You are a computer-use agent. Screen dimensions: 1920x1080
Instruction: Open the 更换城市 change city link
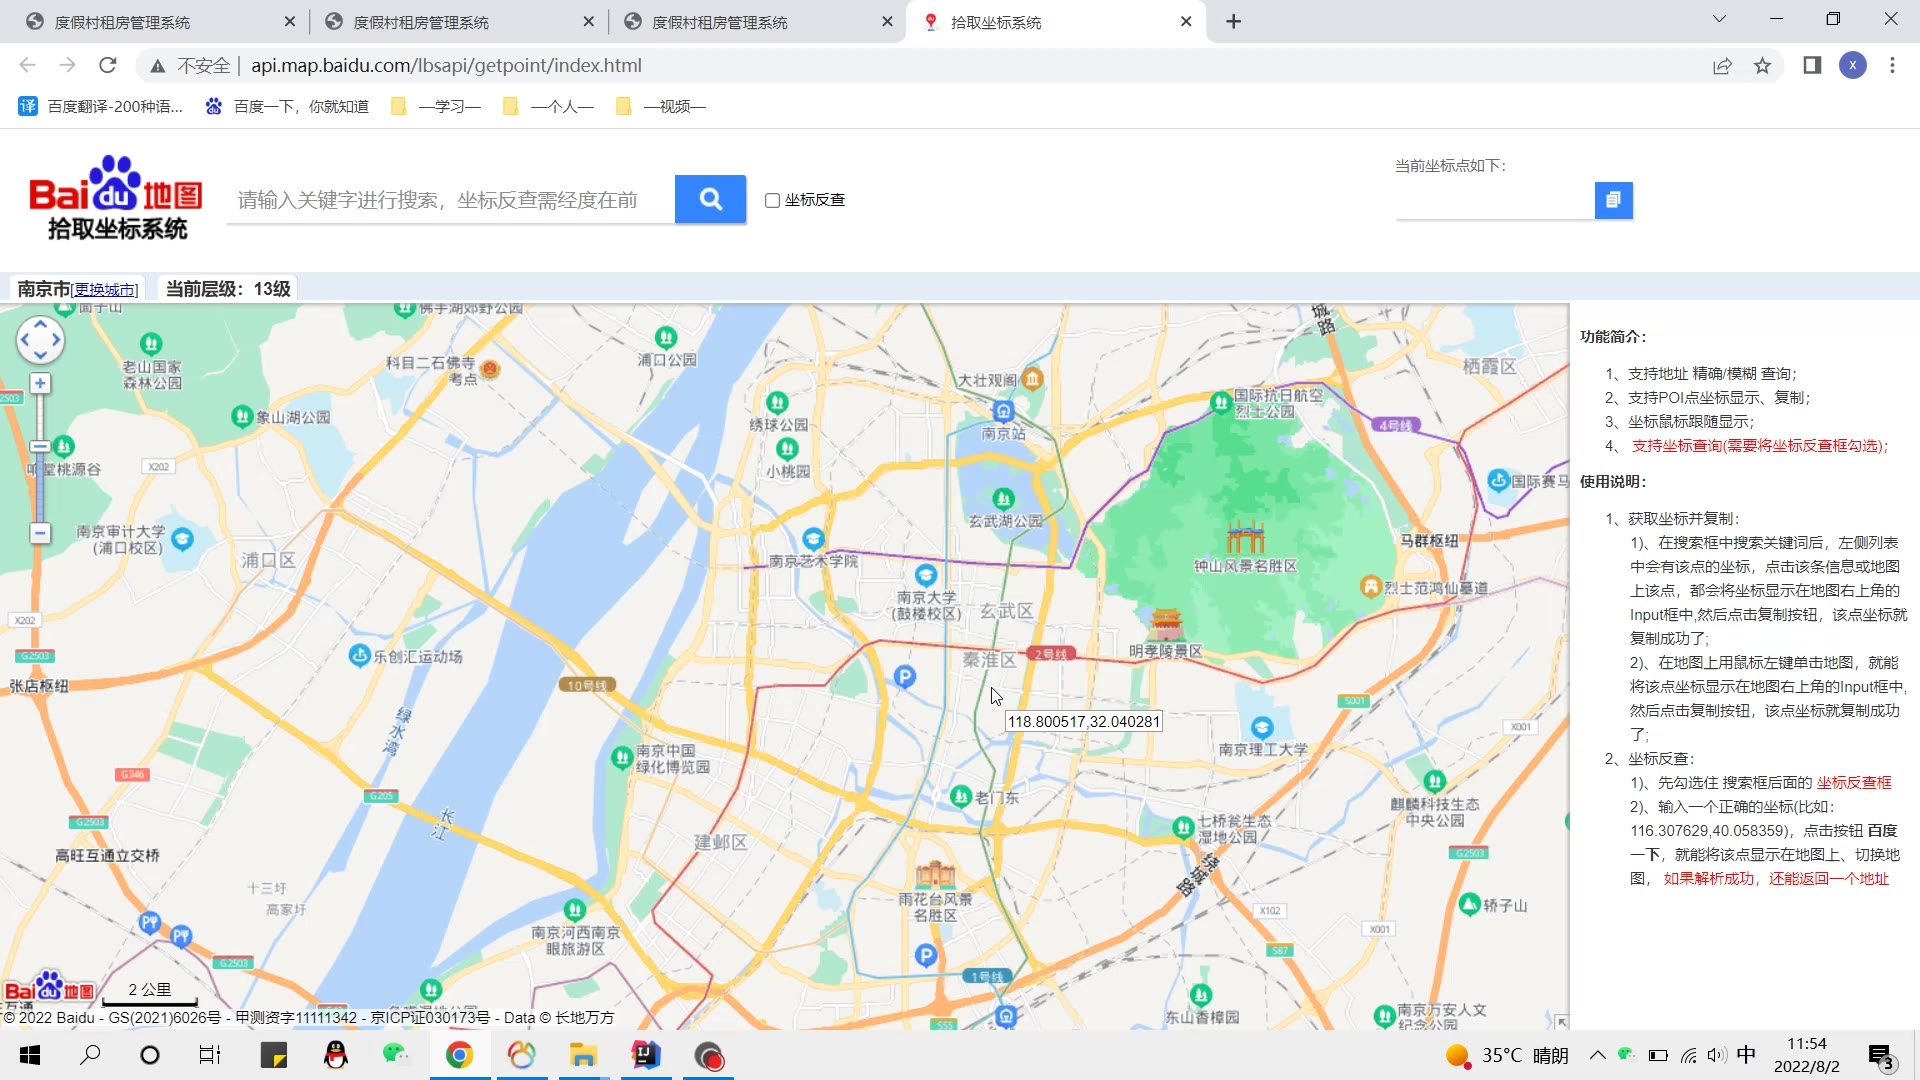pos(105,290)
